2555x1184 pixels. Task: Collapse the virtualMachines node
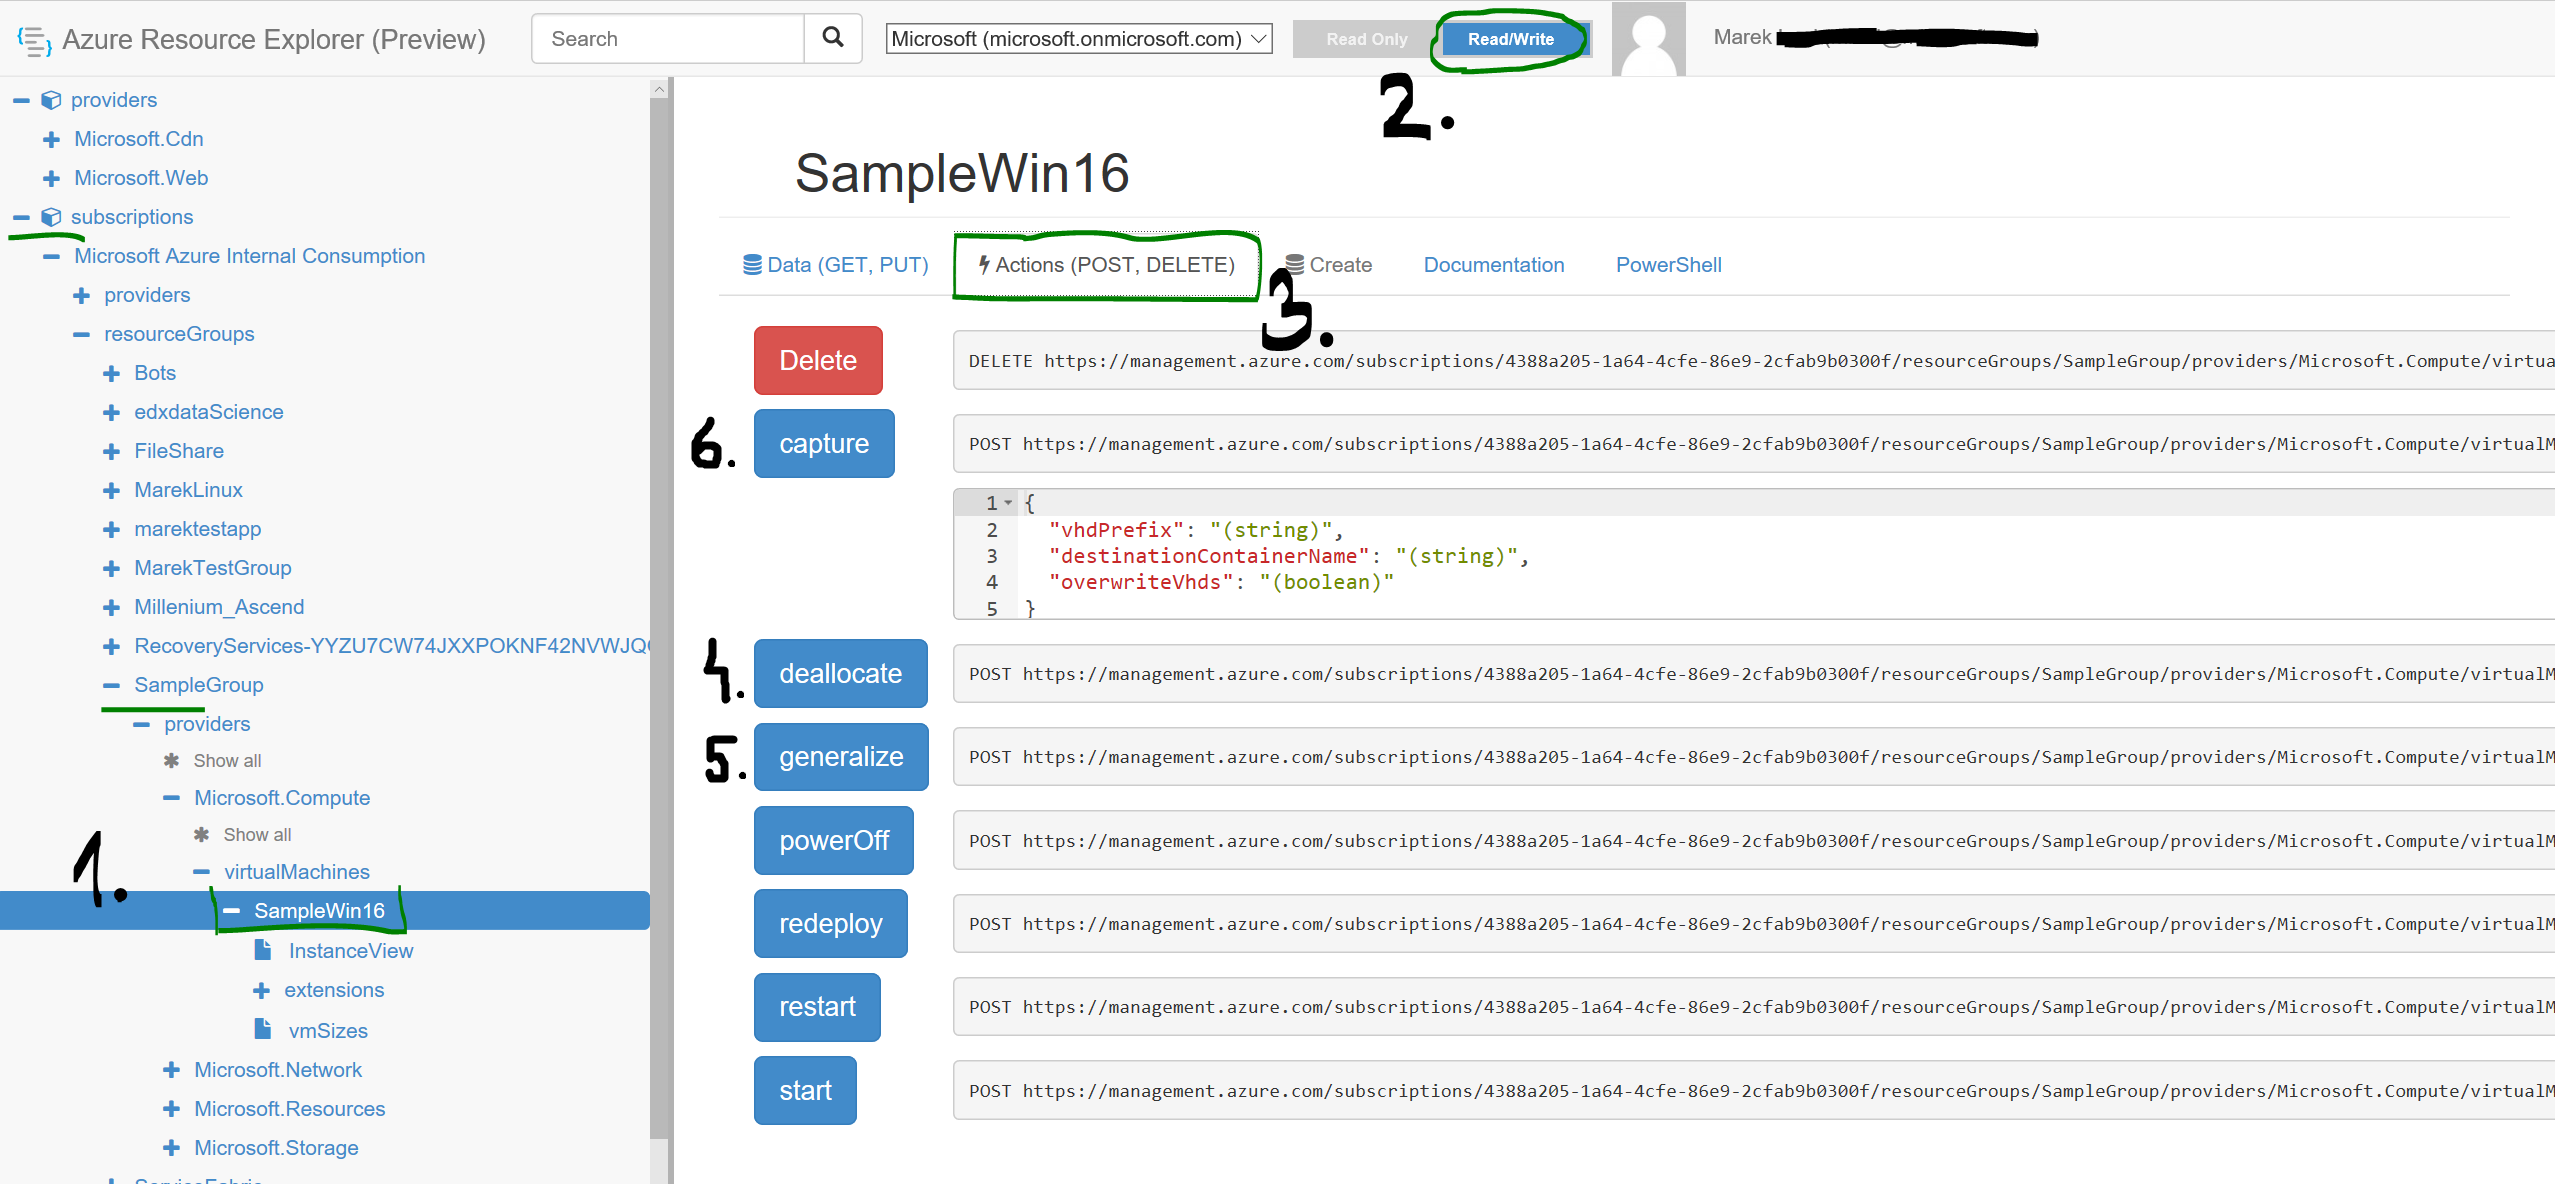click(x=202, y=872)
